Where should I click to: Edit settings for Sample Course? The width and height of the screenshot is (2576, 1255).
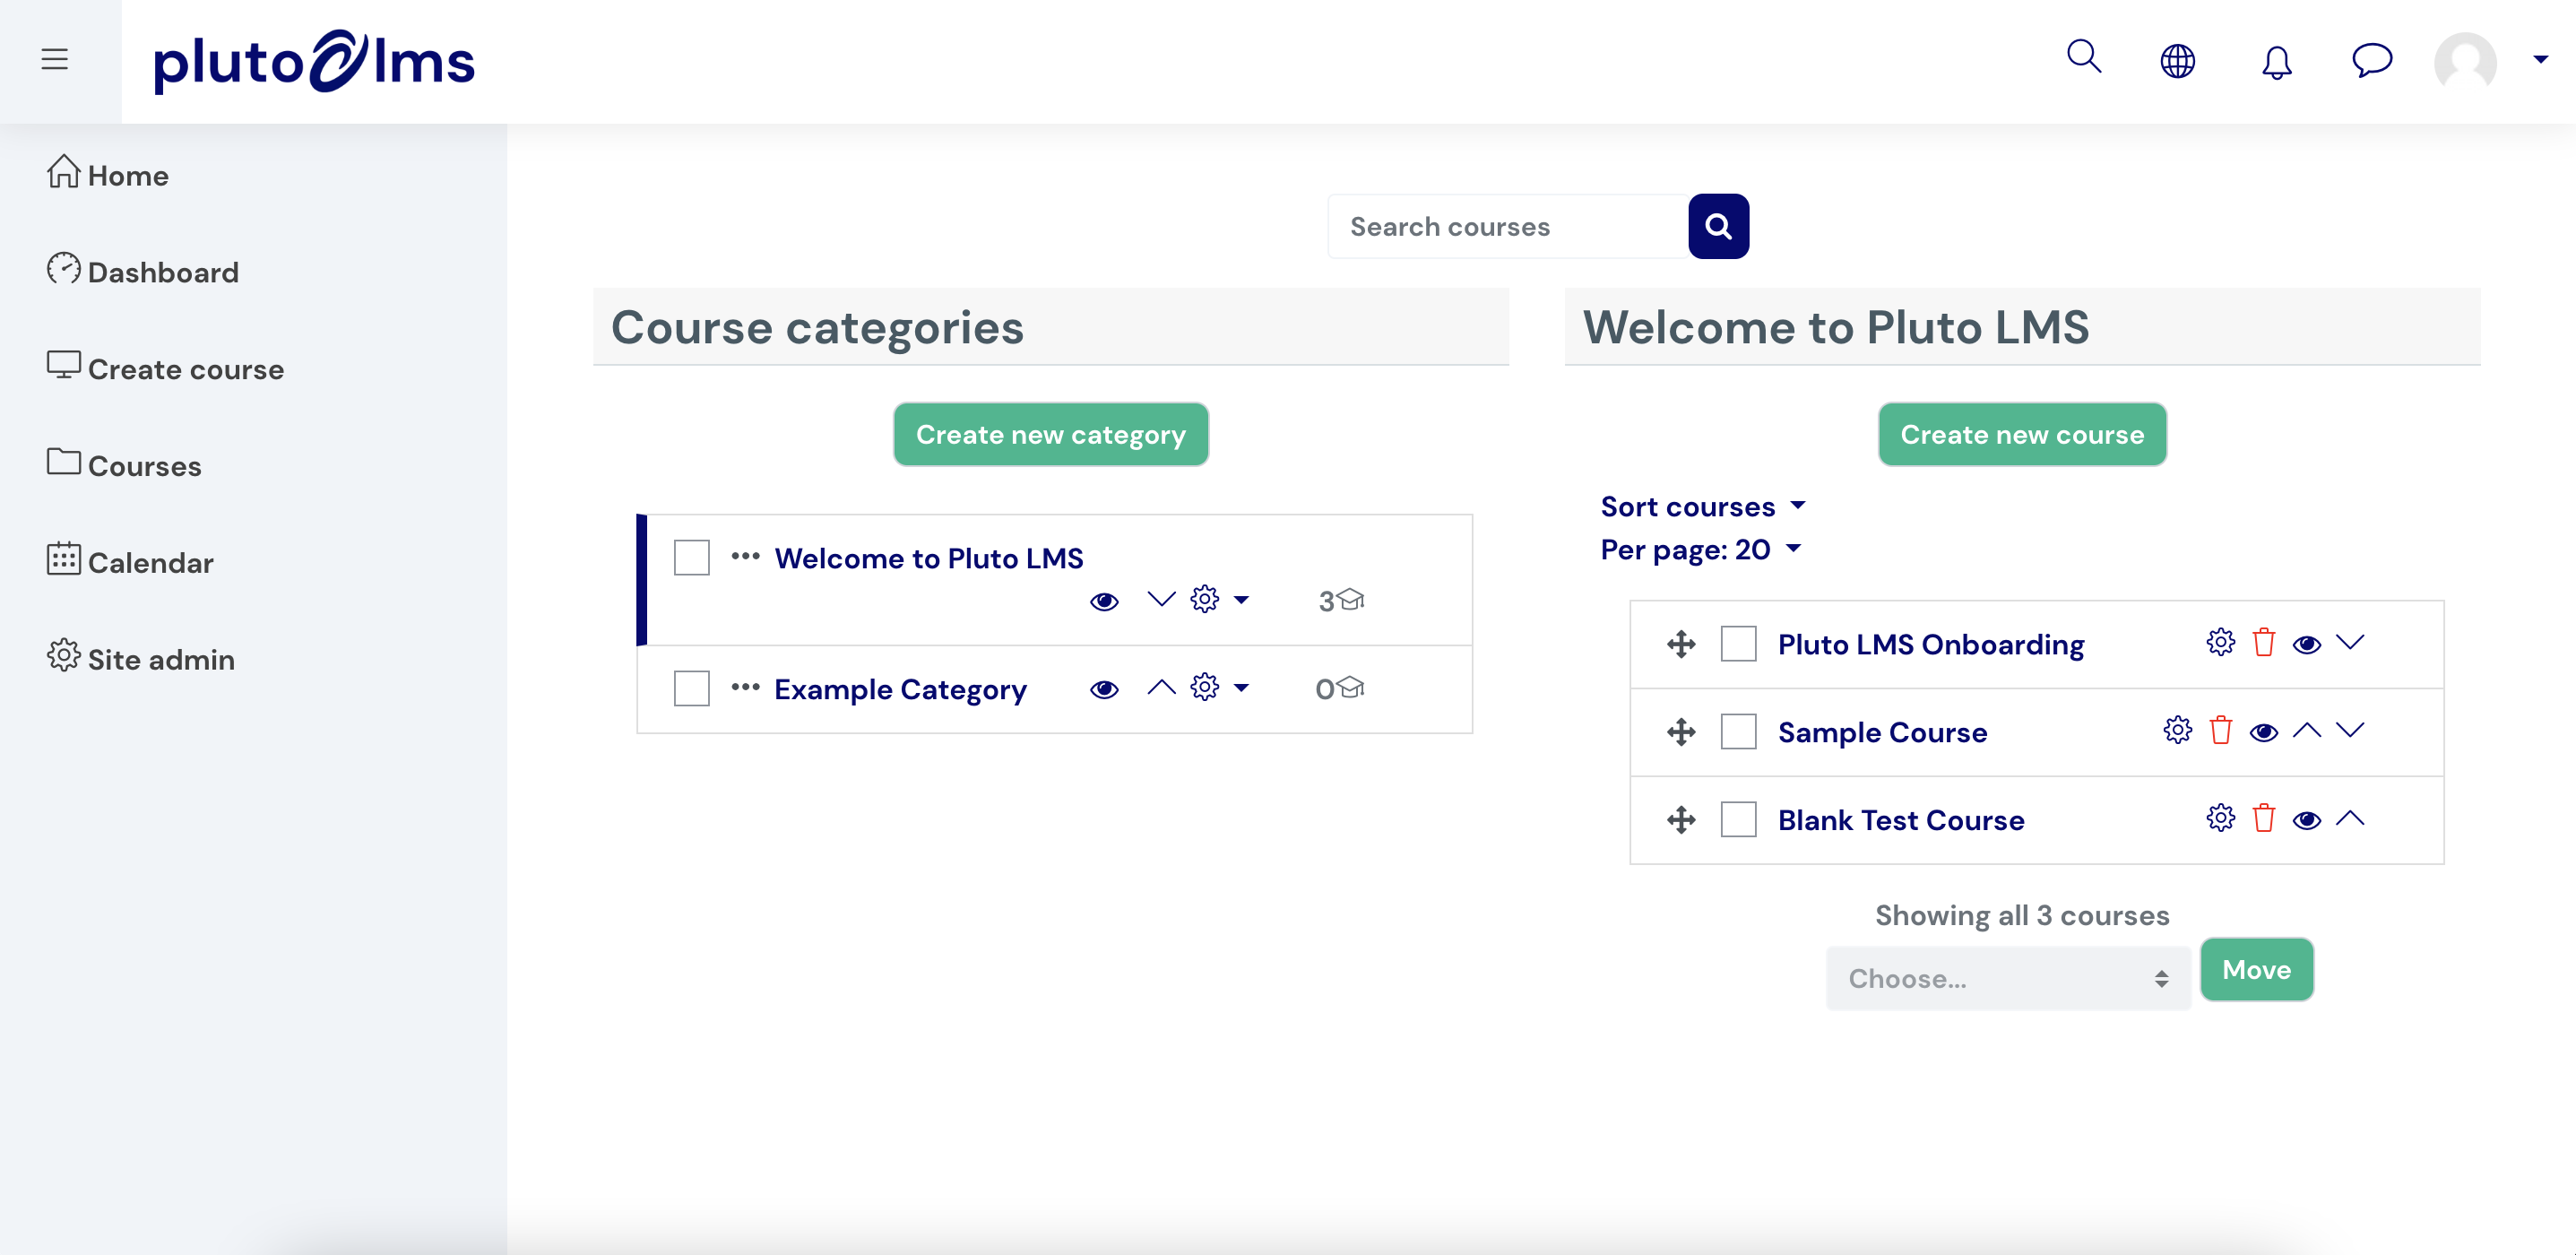coord(2178,730)
